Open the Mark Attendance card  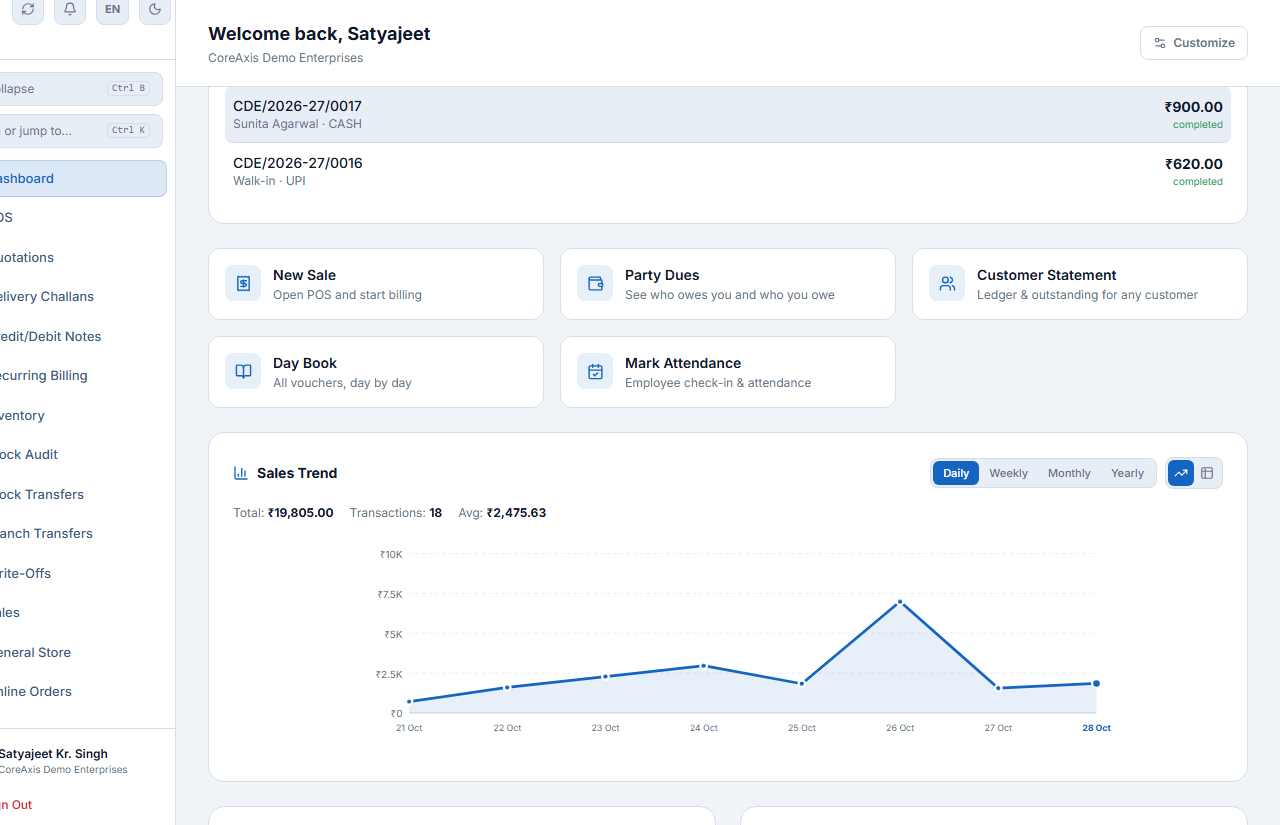click(728, 372)
